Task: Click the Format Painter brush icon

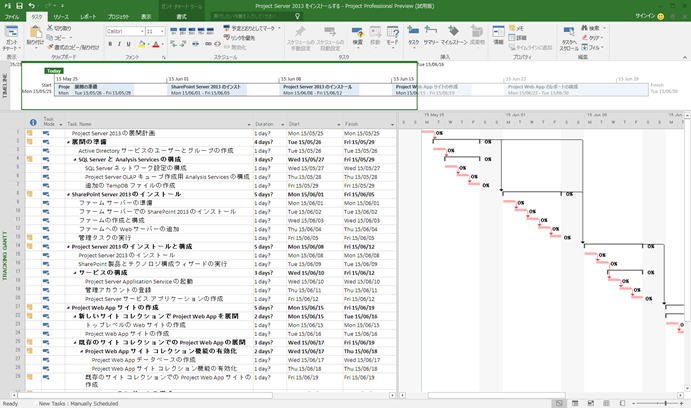Action: (50, 47)
